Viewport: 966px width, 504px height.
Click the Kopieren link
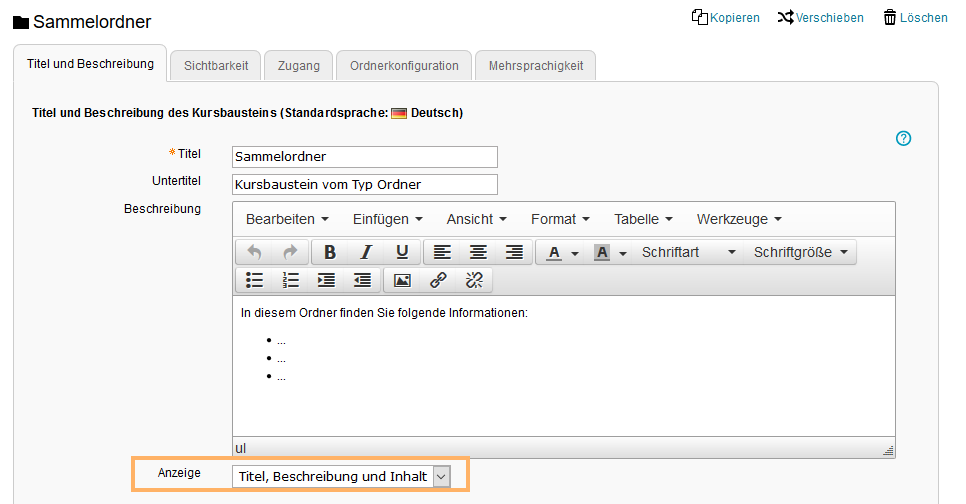point(726,17)
